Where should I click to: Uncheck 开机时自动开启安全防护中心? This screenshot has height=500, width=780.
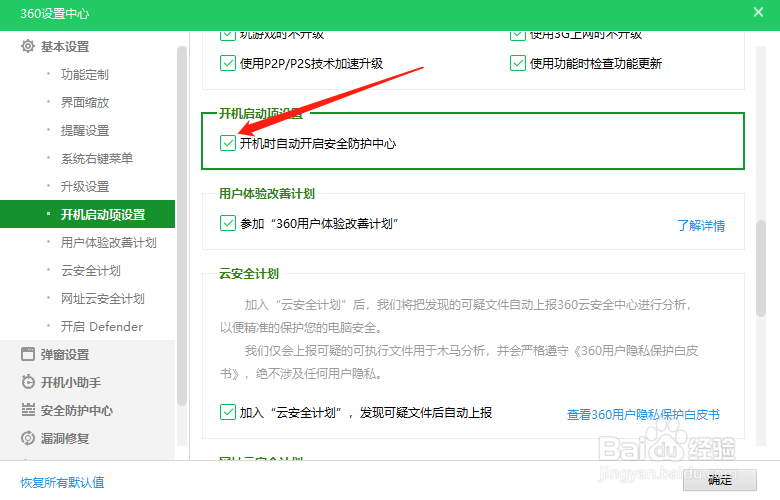[227, 143]
